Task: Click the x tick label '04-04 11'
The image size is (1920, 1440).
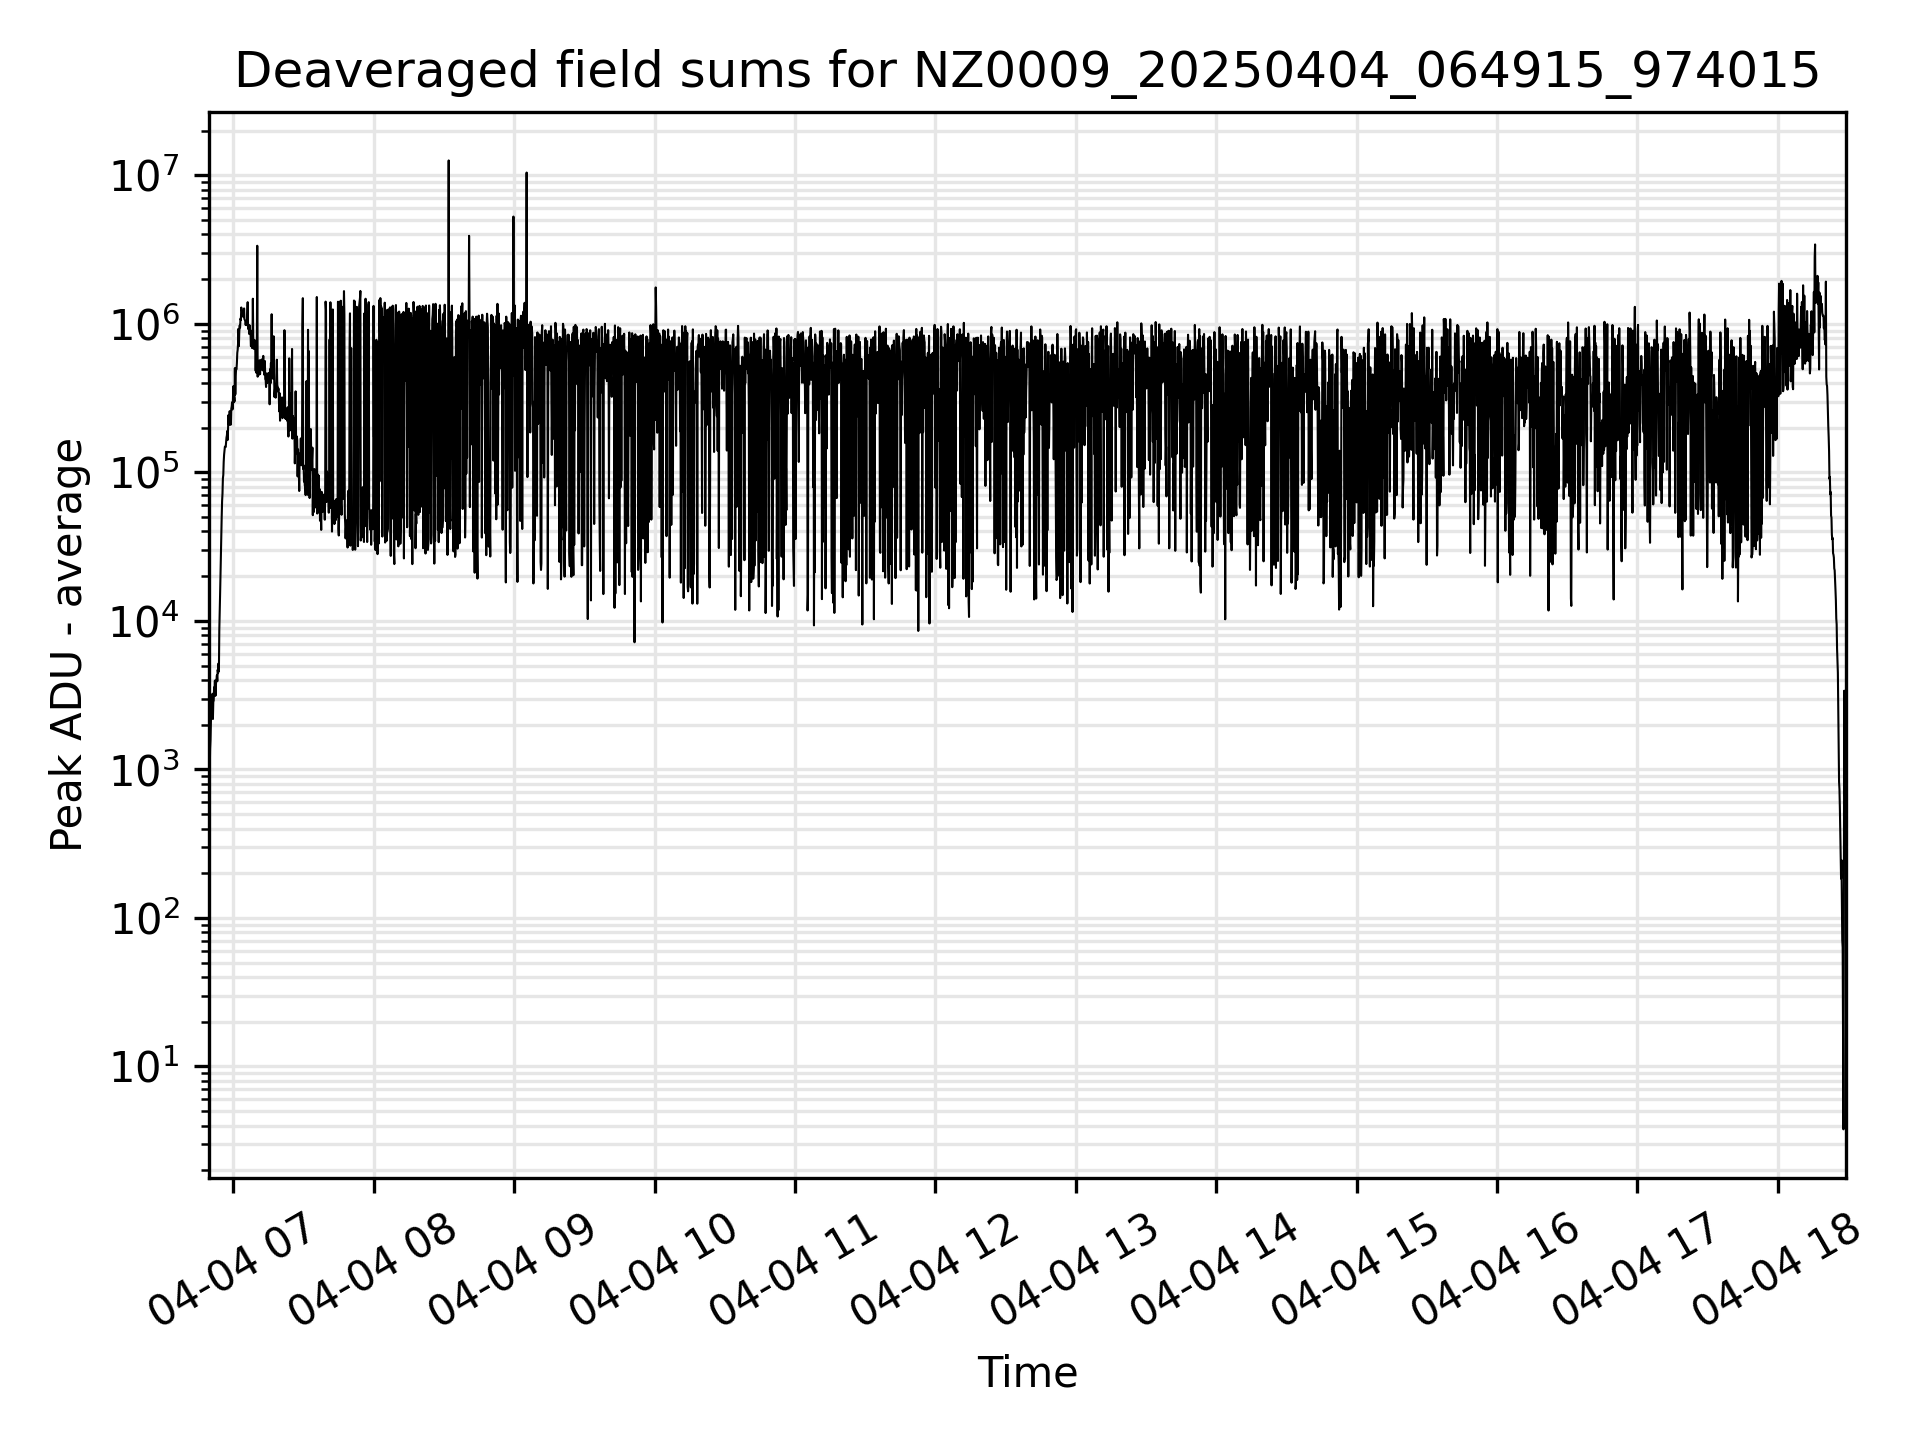Action: tap(795, 1270)
